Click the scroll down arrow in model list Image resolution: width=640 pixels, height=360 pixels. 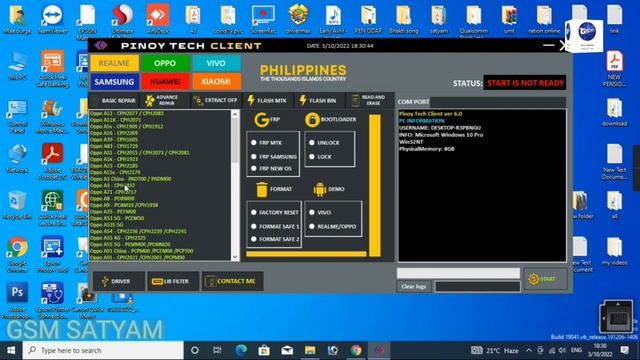click(235, 257)
